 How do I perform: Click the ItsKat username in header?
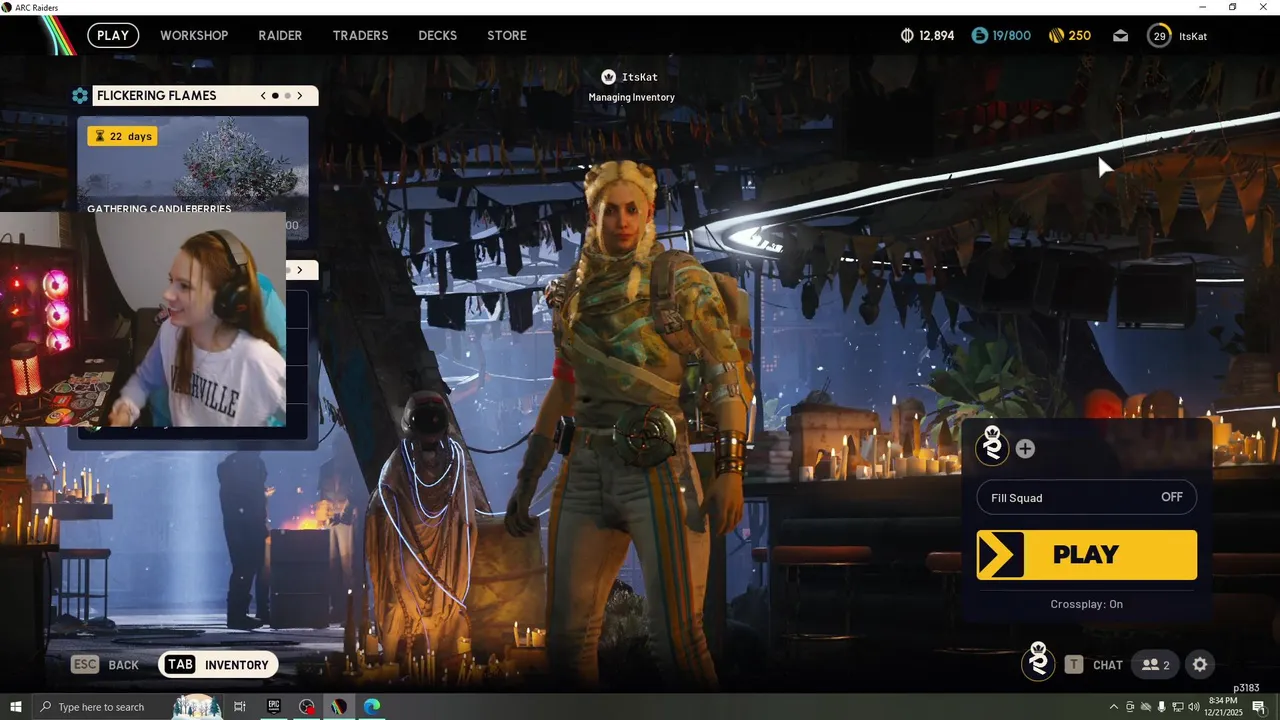click(1193, 36)
